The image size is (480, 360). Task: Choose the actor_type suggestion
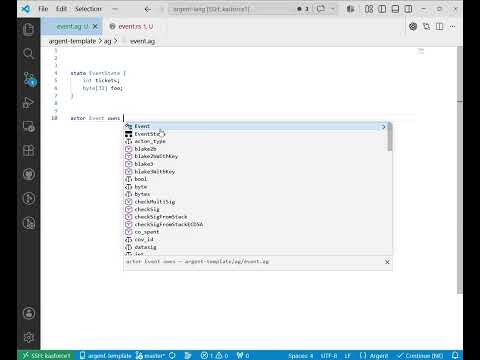click(256, 141)
